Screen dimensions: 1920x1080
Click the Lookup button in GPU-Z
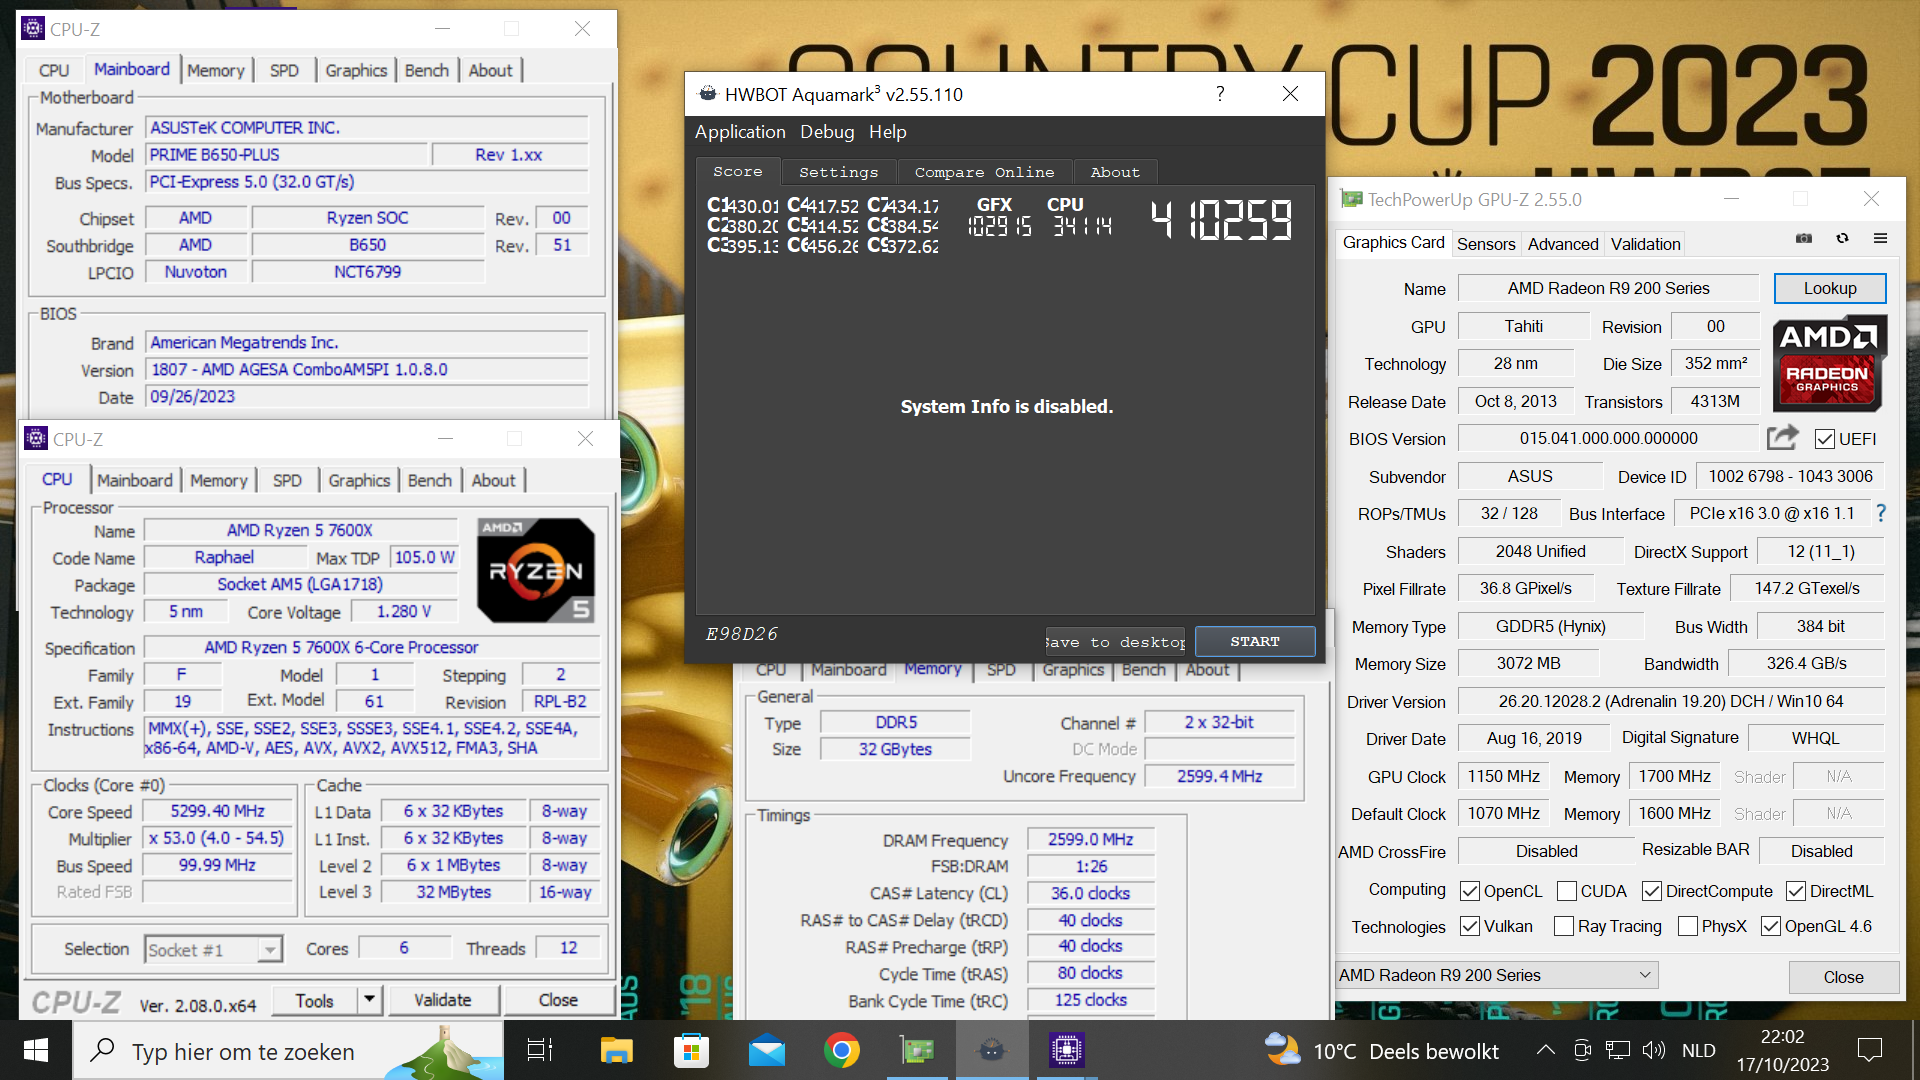[1830, 288]
